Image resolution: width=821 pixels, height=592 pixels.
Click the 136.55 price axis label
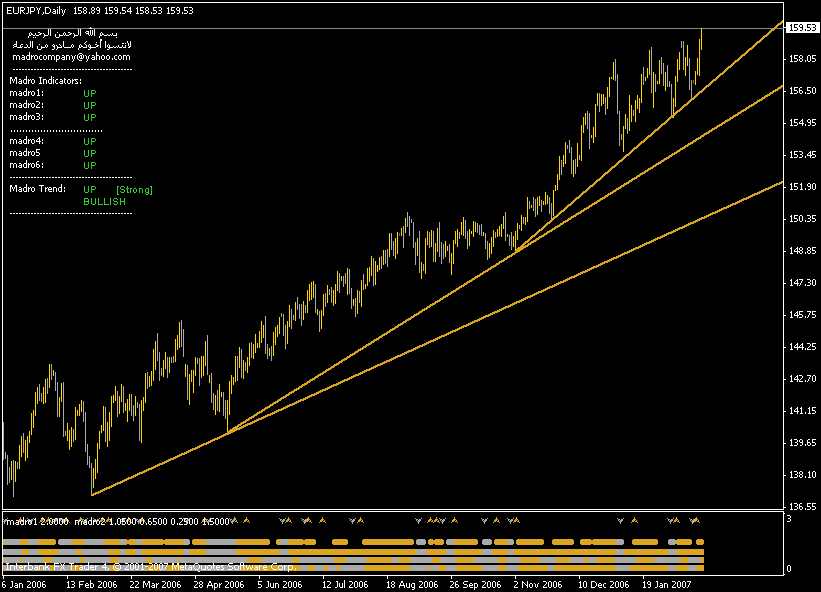pyautogui.click(x=800, y=507)
